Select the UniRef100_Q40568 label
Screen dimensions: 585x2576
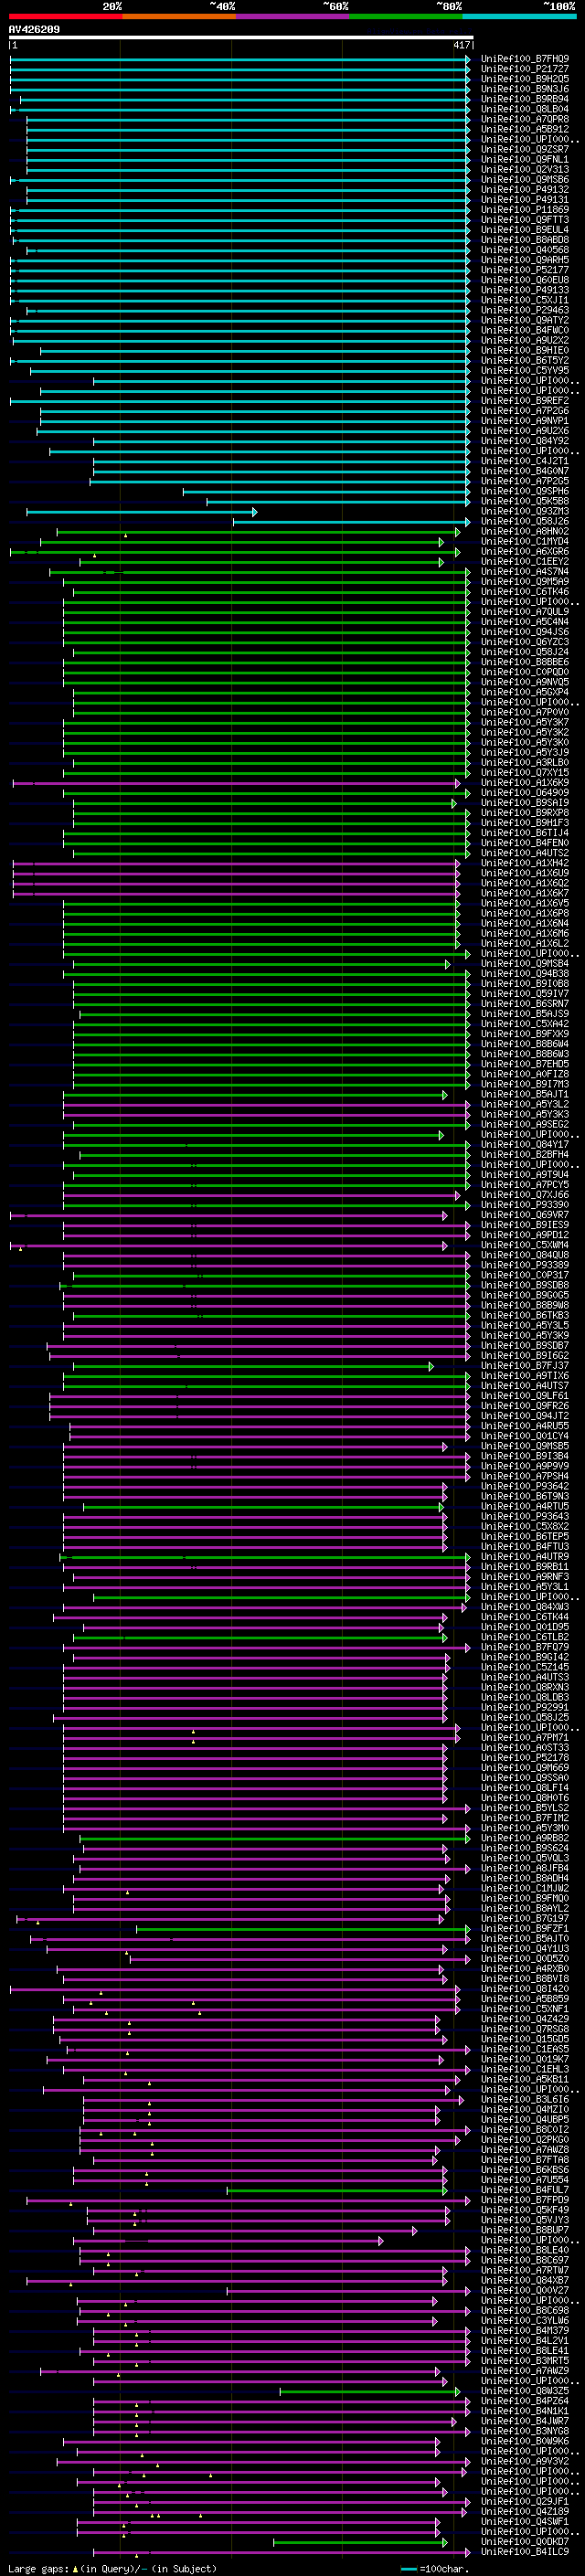525,250
